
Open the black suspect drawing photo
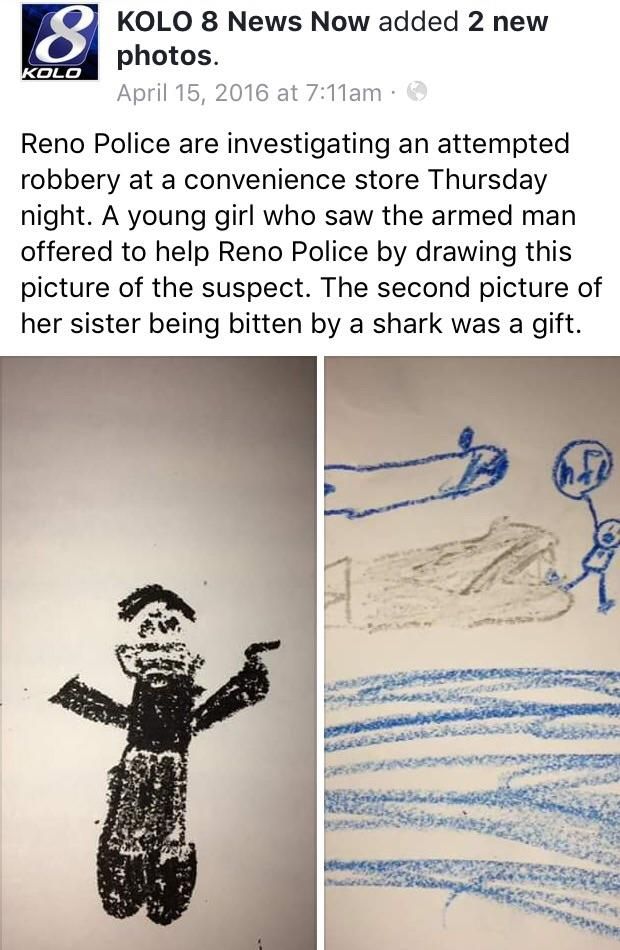pos(158,653)
